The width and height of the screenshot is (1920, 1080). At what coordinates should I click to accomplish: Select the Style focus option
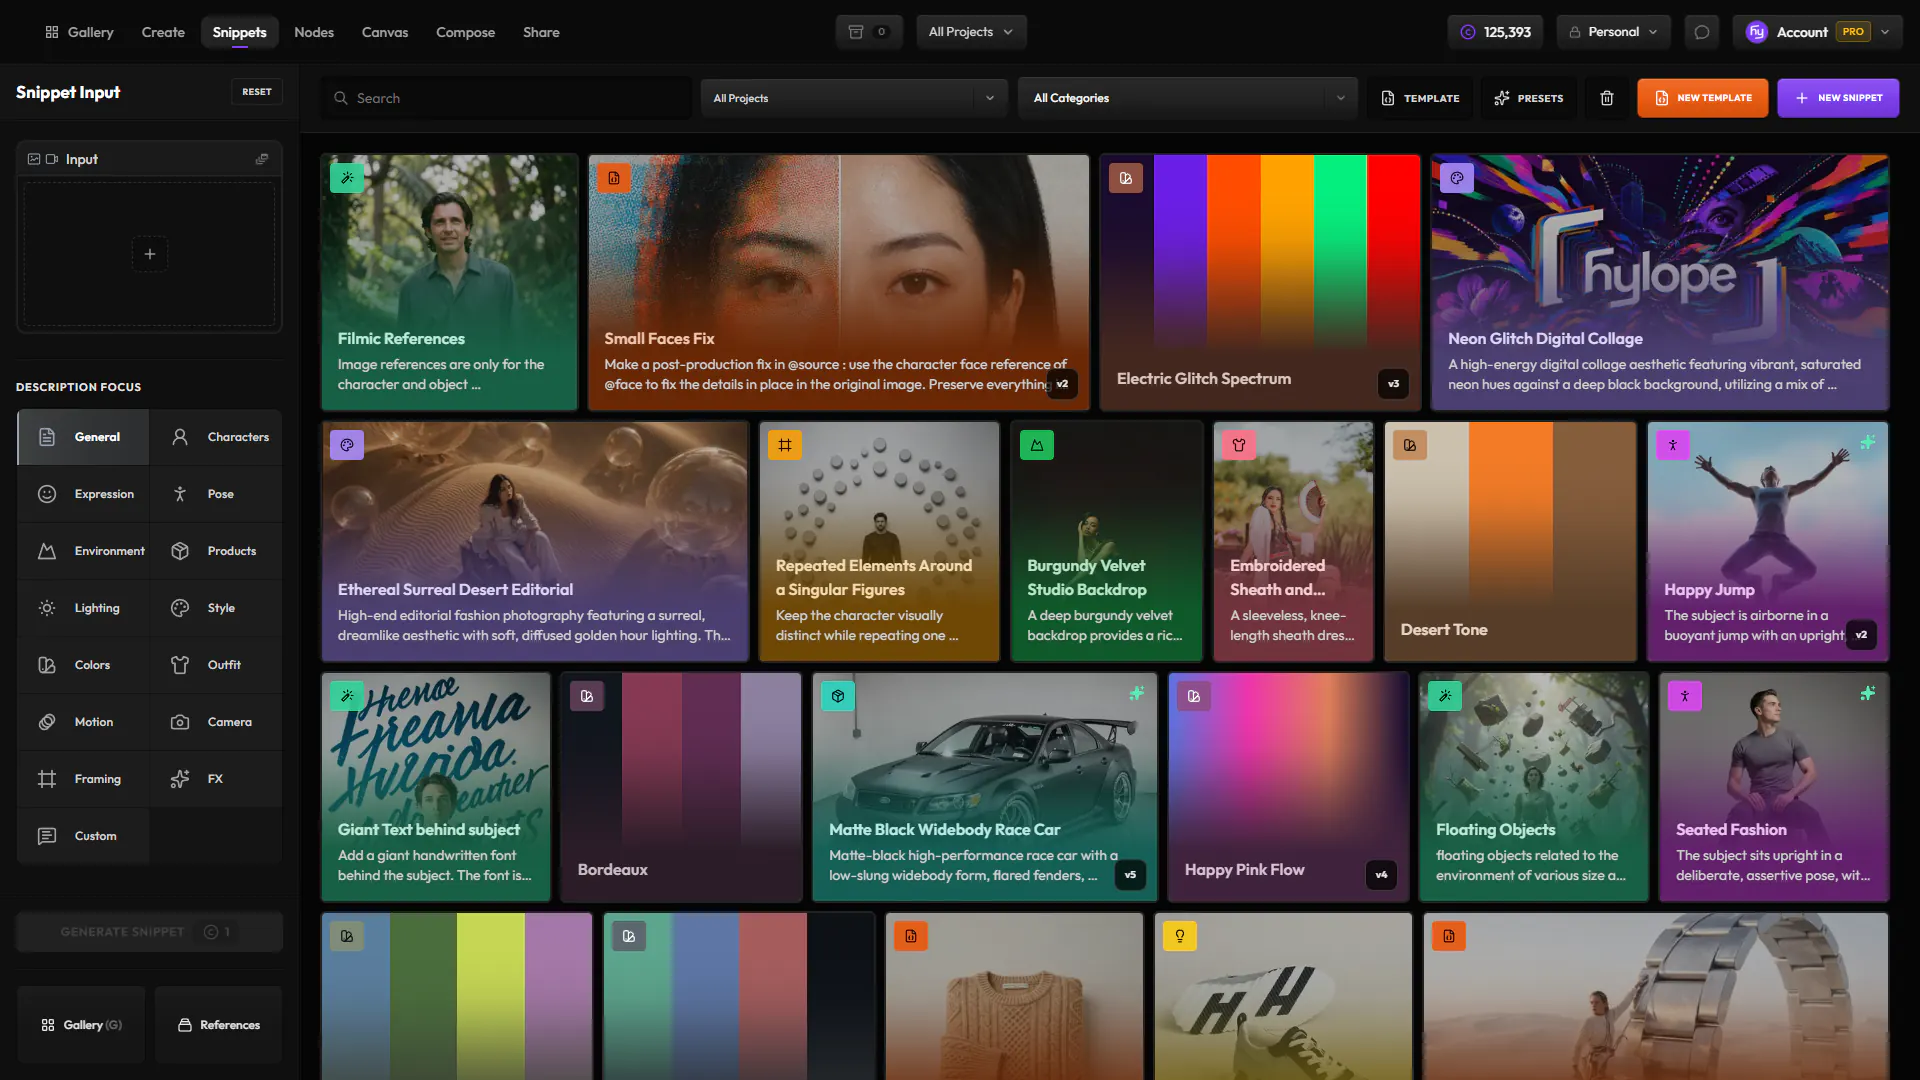click(216, 608)
